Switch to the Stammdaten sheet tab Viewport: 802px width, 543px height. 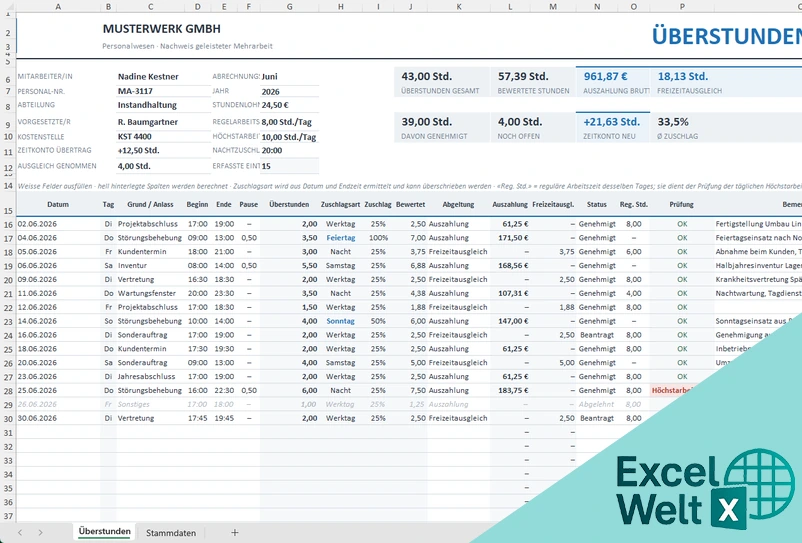171,533
